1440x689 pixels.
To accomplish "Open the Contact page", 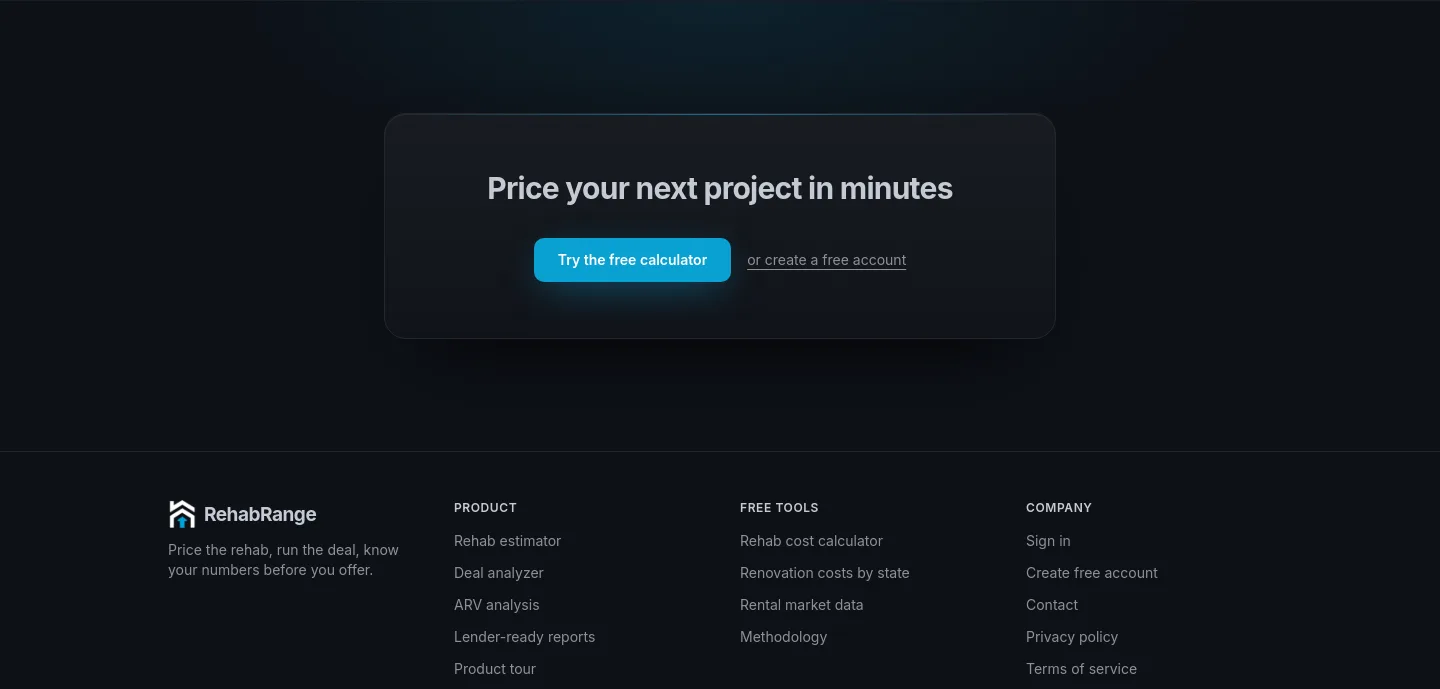I will click(1052, 605).
